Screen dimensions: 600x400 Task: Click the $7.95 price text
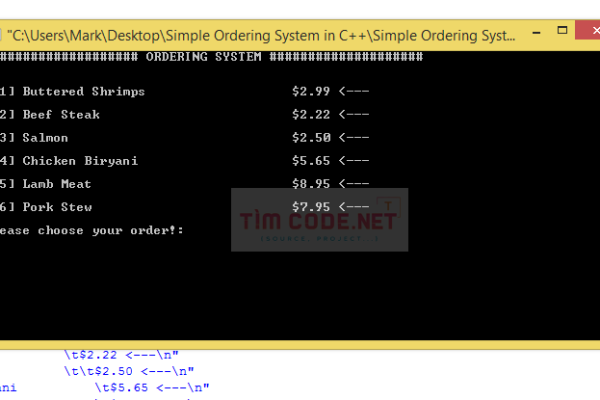(x=311, y=207)
